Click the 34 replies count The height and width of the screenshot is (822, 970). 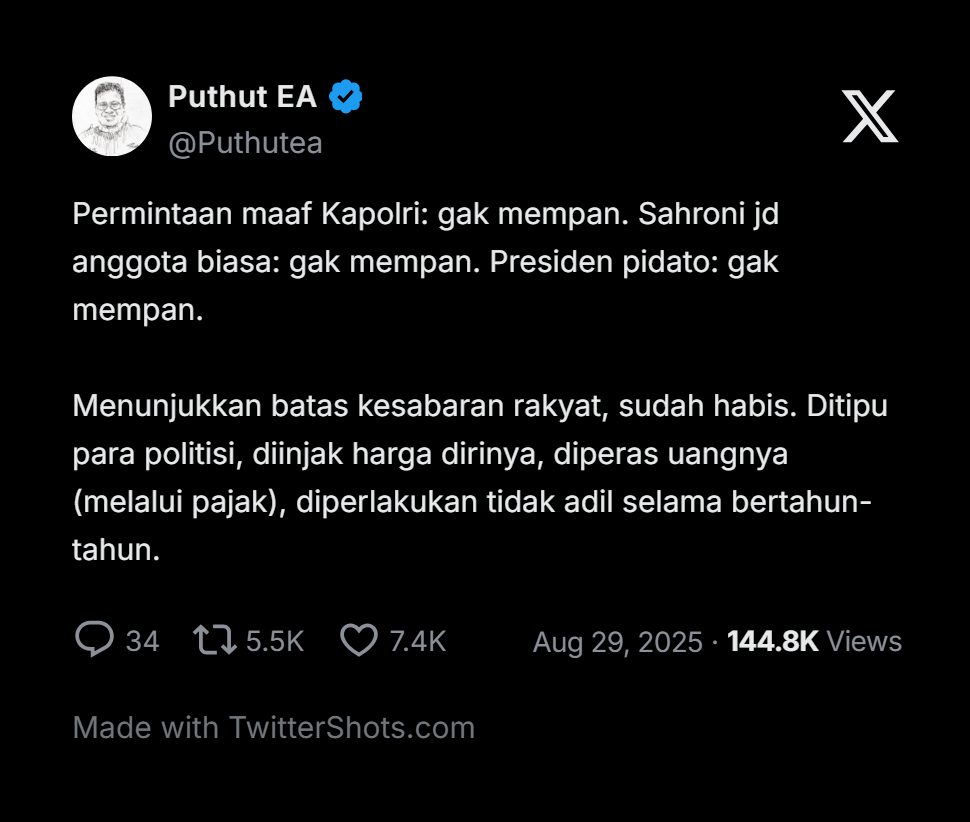142,641
